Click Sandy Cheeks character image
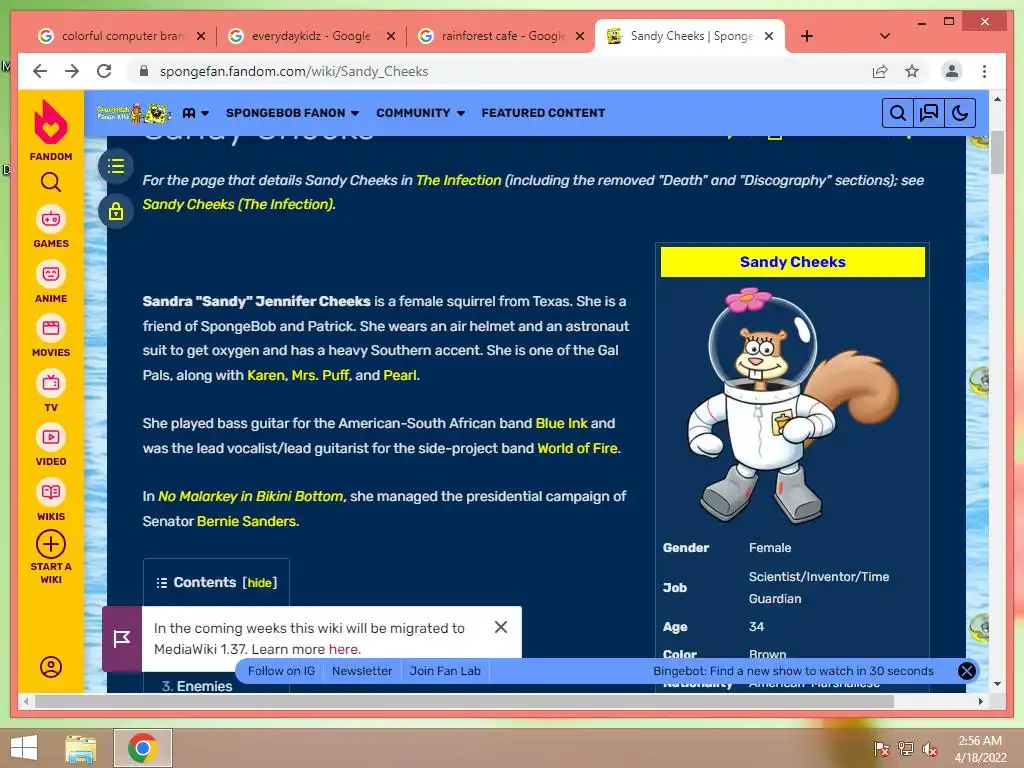The width and height of the screenshot is (1024, 768). click(793, 405)
